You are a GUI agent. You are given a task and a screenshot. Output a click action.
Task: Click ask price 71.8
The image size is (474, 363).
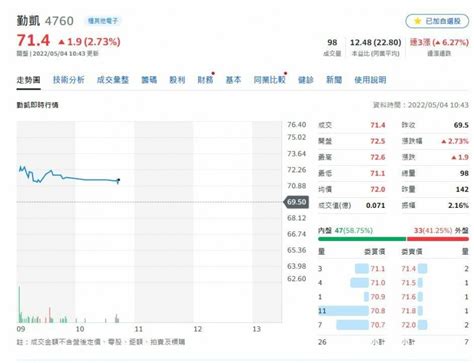click(x=409, y=311)
